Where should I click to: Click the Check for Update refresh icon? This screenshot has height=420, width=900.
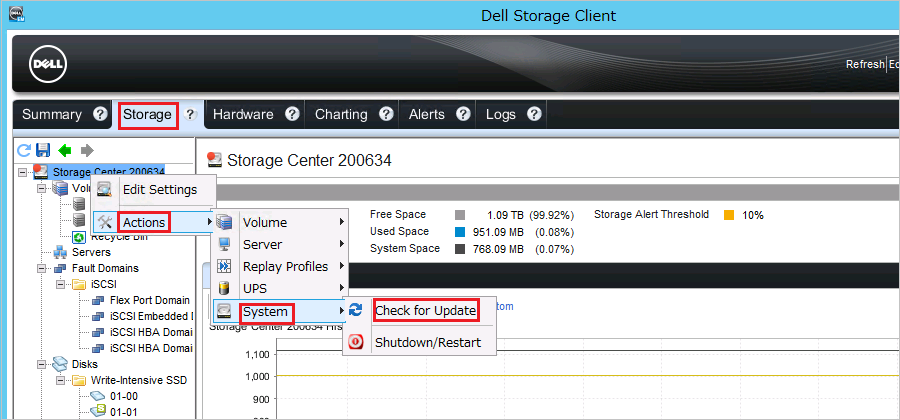pyautogui.click(x=356, y=310)
